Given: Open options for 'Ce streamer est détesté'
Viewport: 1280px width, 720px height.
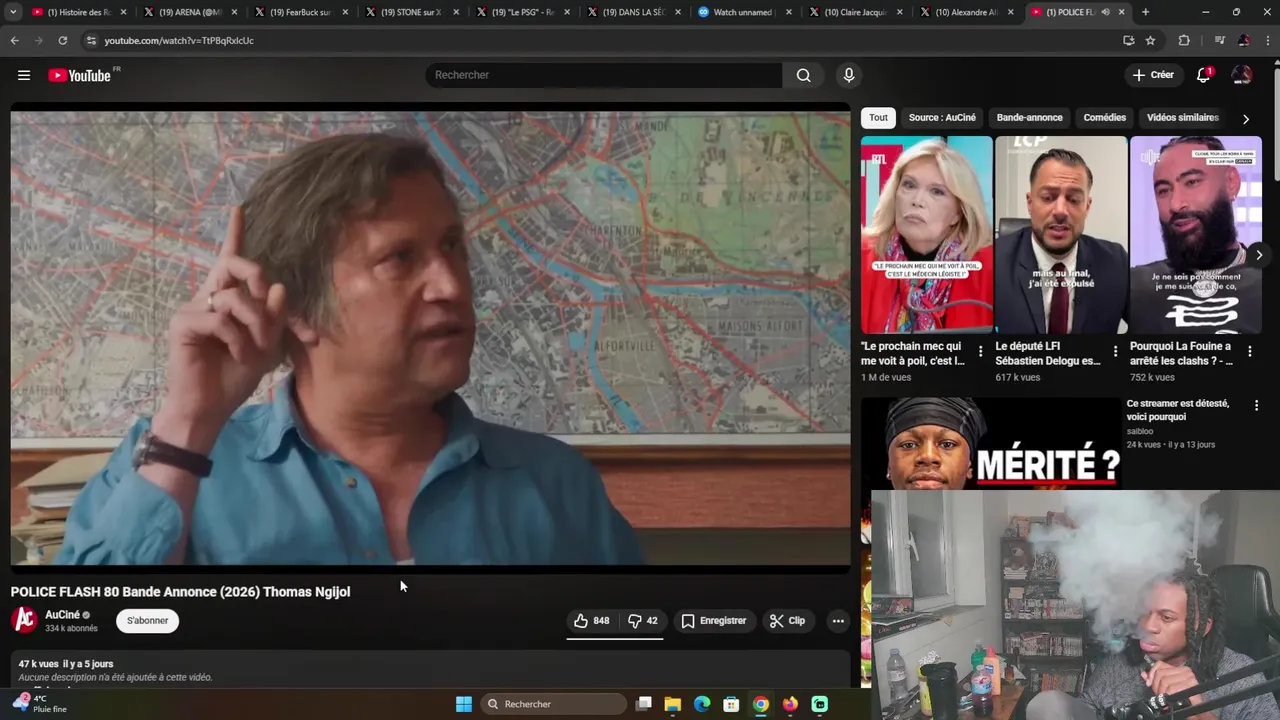Looking at the screenshot, I should point(1256,405).
